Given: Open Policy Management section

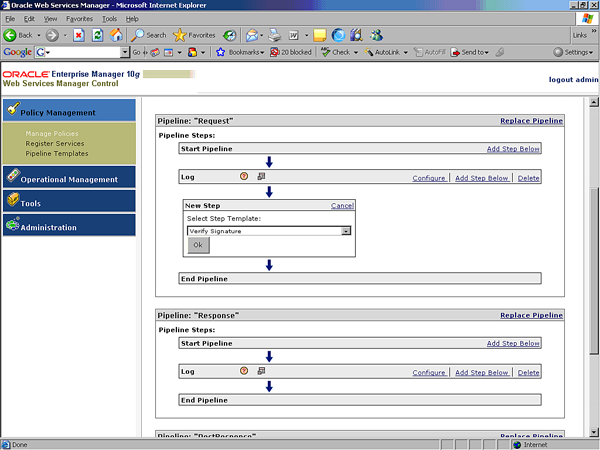Looking at the screenshot, I should (x=69, y=110).
